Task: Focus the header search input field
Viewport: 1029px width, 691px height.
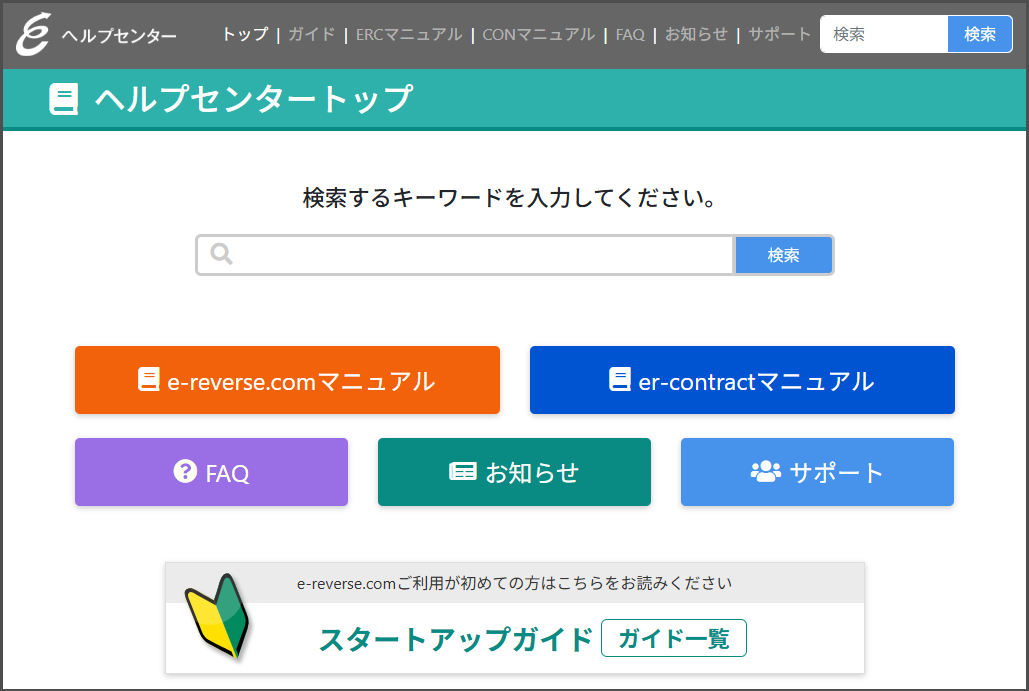Action: pos(883,34)
